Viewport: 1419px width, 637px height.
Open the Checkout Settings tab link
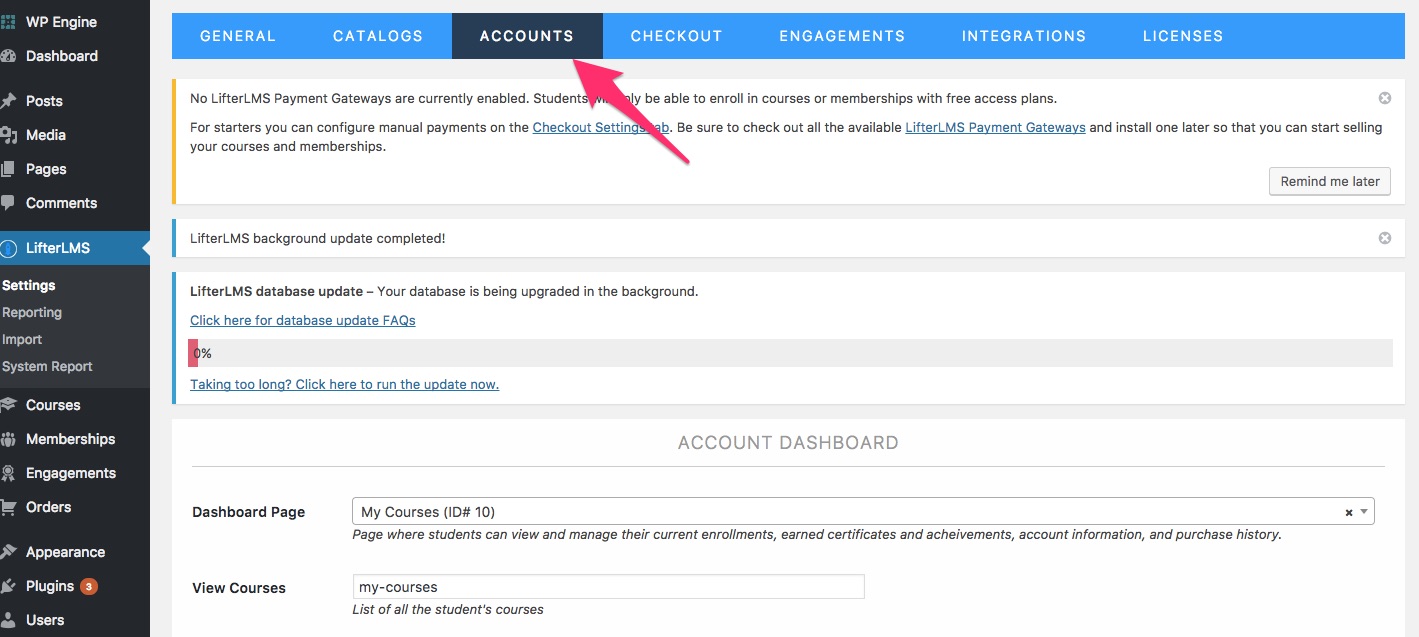tap(601, 127)
